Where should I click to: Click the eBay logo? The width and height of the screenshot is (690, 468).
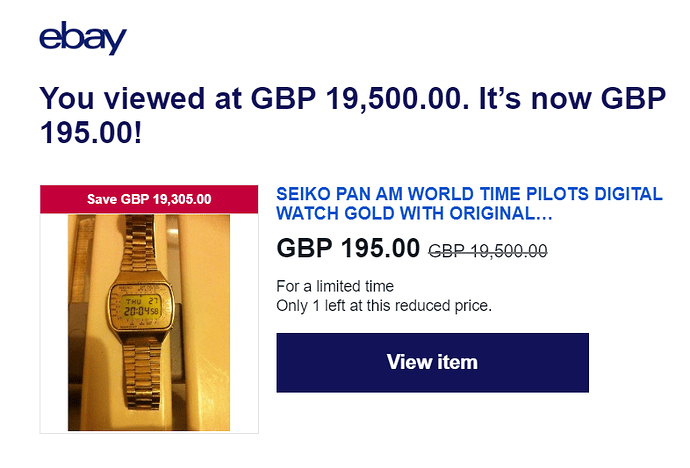[83, 38]
